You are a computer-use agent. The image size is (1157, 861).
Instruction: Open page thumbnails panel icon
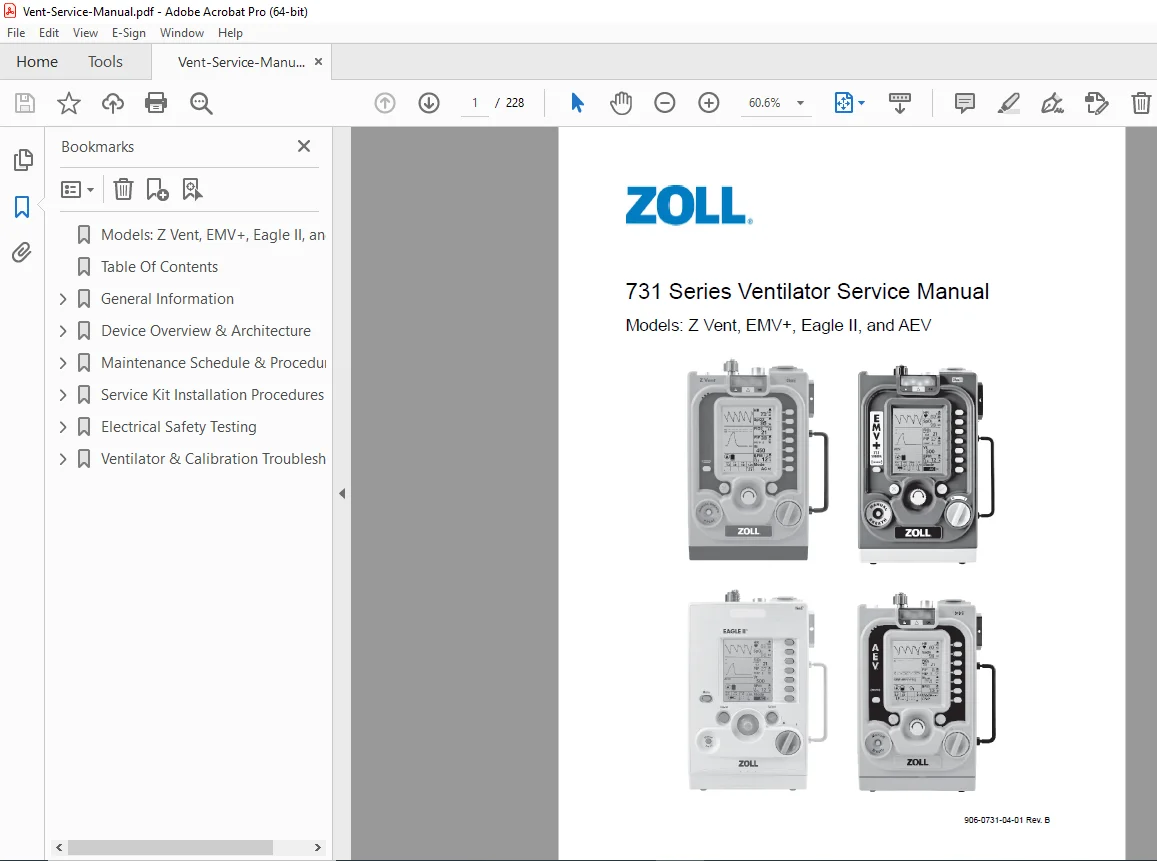point(23,159)
